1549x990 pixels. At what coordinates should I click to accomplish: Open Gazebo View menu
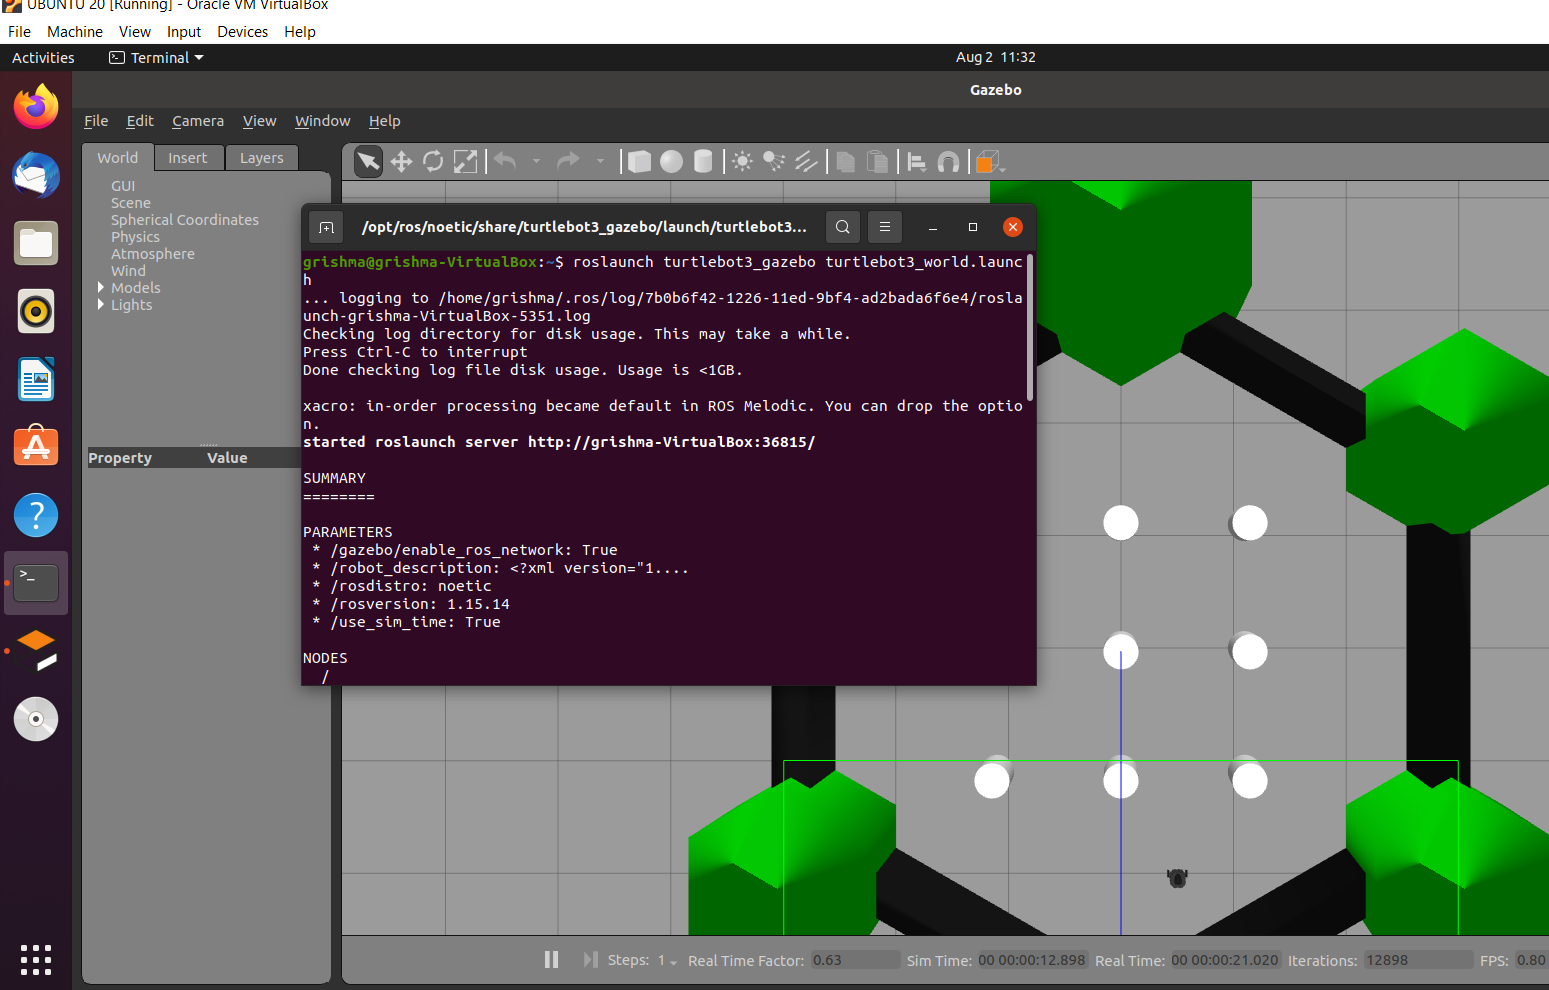click(x=259, y=121)
